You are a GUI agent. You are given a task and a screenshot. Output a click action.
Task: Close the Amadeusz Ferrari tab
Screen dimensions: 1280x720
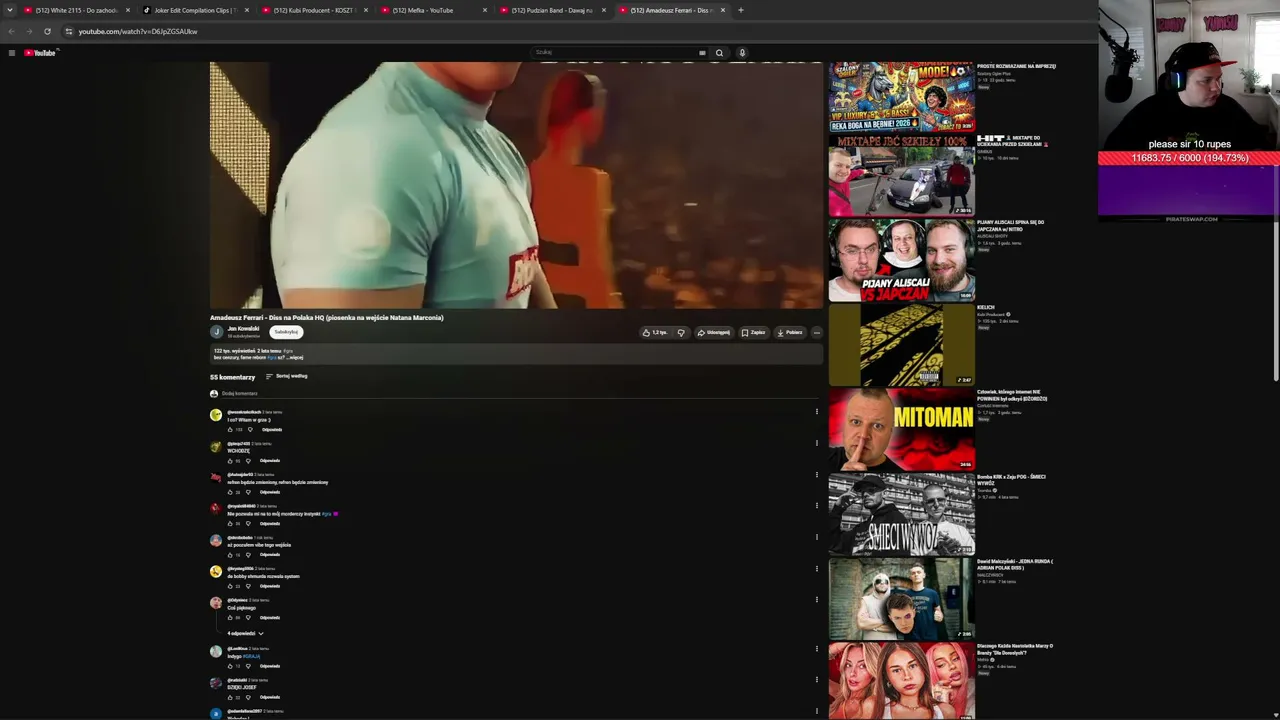click(x=723, y=10)
